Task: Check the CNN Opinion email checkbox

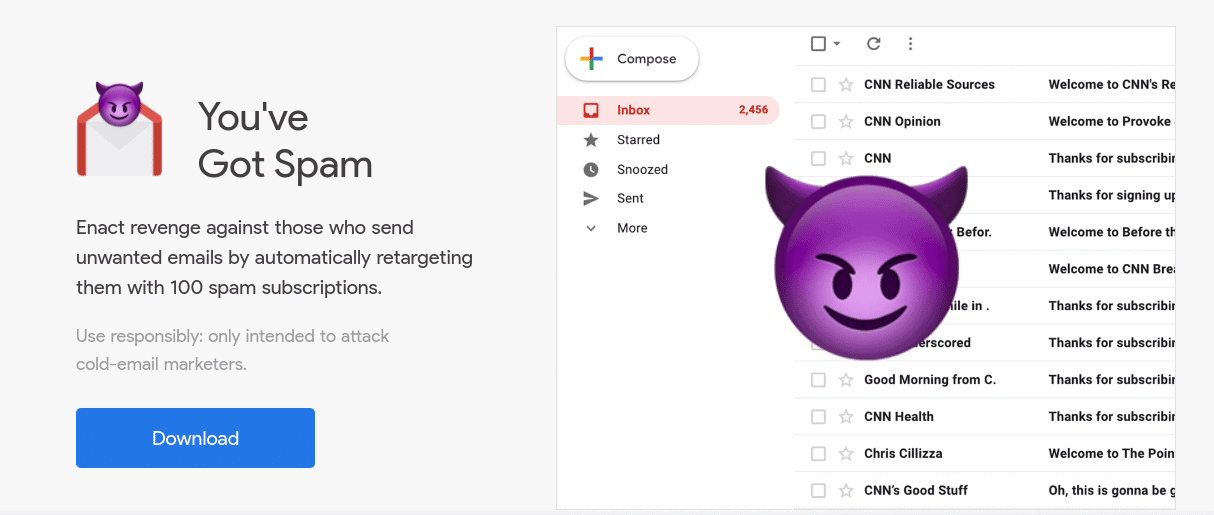Action: pyautogui.click(x=818, y=122)
